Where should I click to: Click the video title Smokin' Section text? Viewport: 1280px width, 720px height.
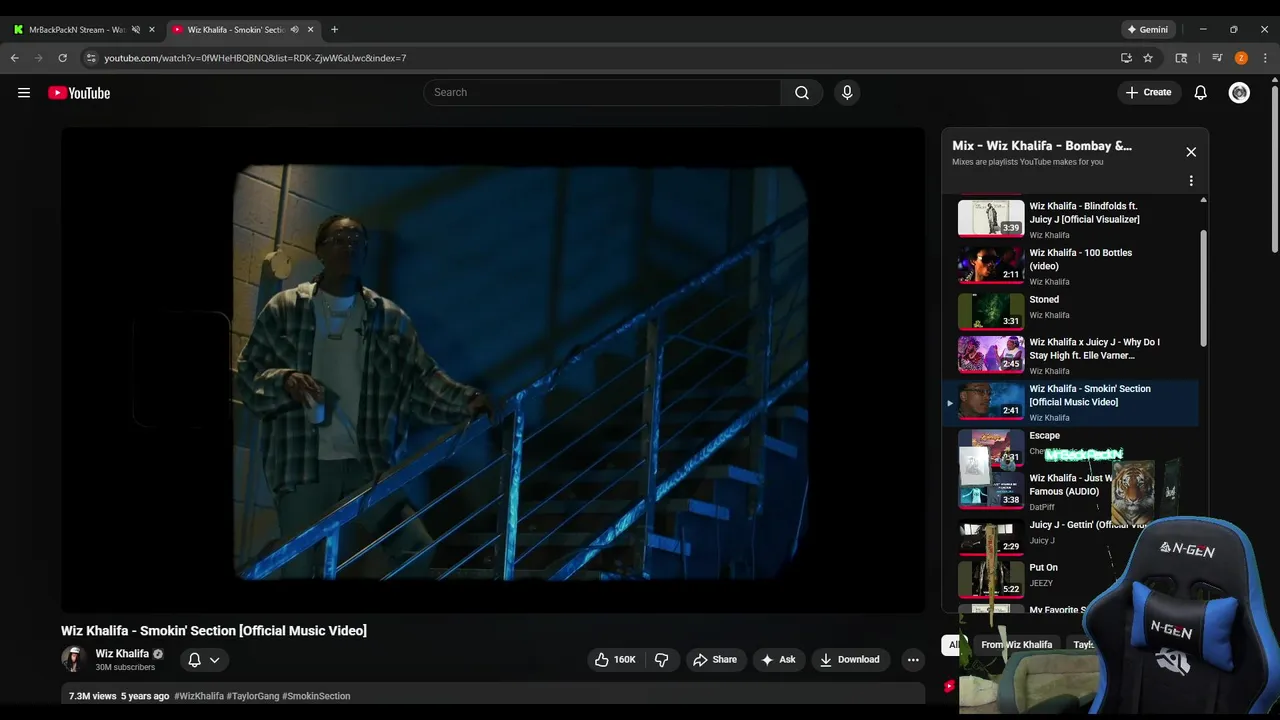point(214,631)
